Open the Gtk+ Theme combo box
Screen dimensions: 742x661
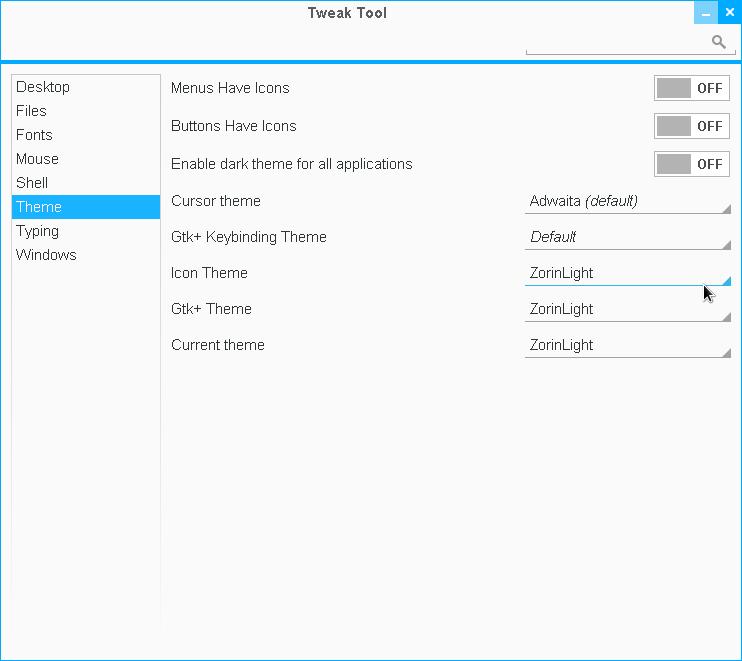(x=629, y=309)
